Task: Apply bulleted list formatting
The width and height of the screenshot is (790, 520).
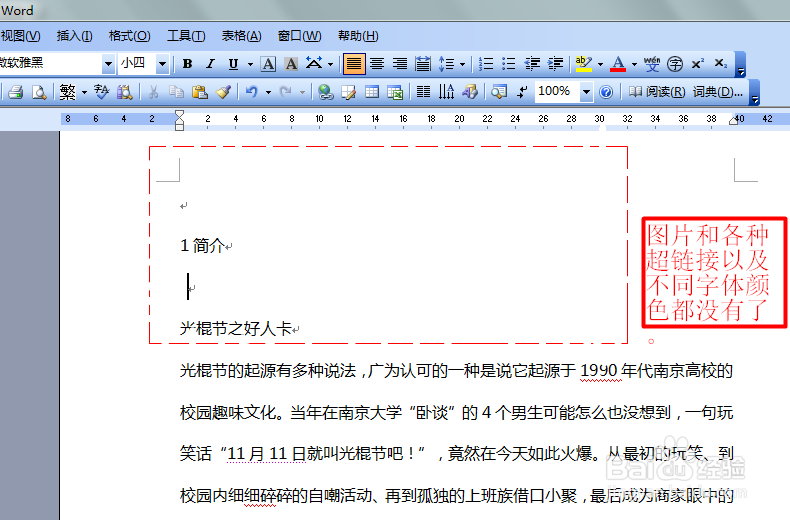Action: [508, 64]
